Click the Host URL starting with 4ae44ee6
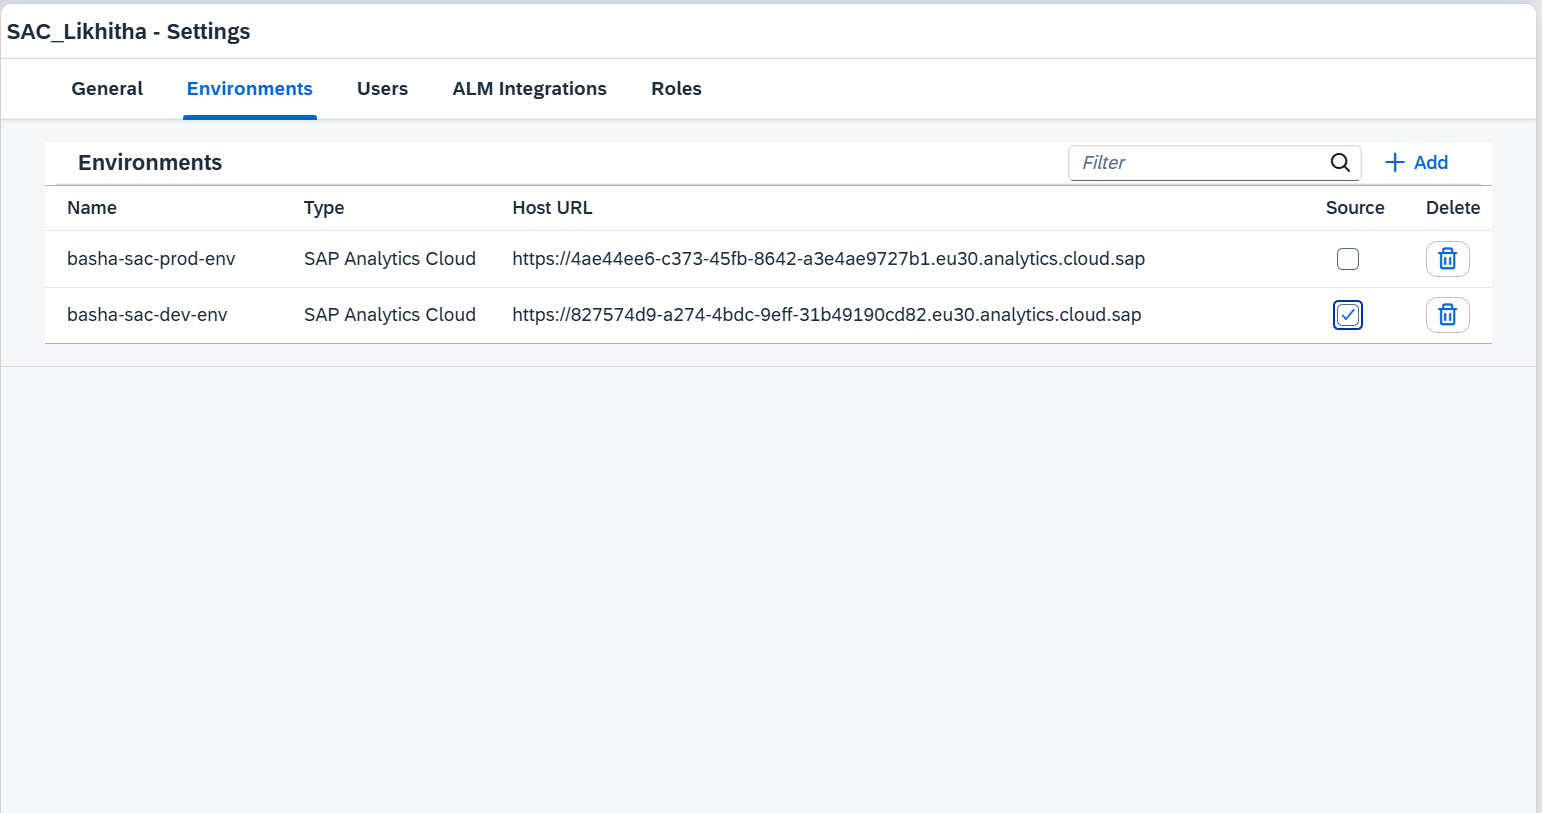This screenshot has height=813, width=1542. click(828, 259)
